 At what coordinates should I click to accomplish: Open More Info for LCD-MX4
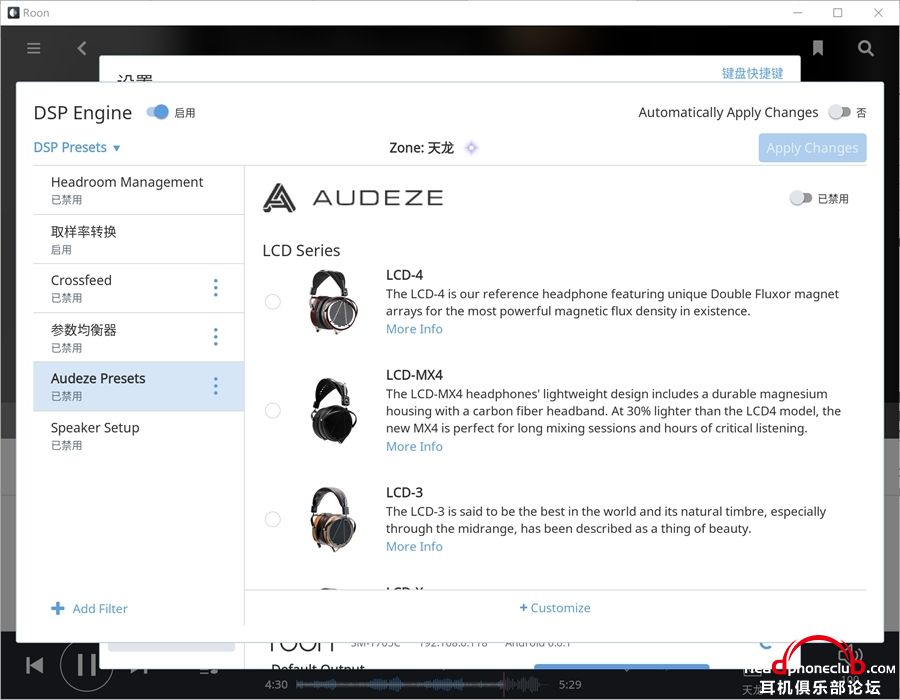(x=414, y=446)
